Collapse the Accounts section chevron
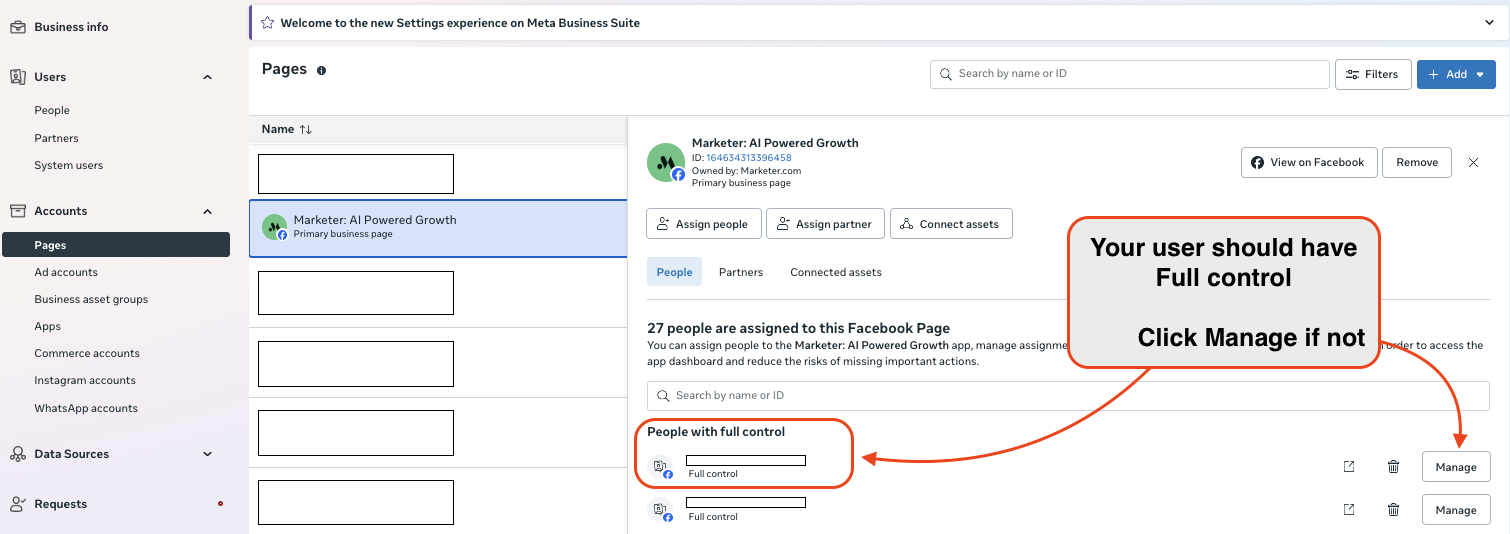1510x534 pixels. [208, 211]
